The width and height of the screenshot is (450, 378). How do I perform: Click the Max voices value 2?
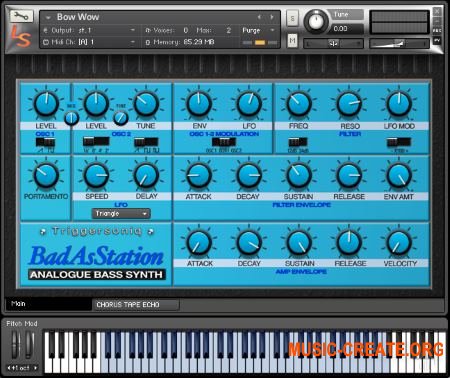[x=228, y=30]
